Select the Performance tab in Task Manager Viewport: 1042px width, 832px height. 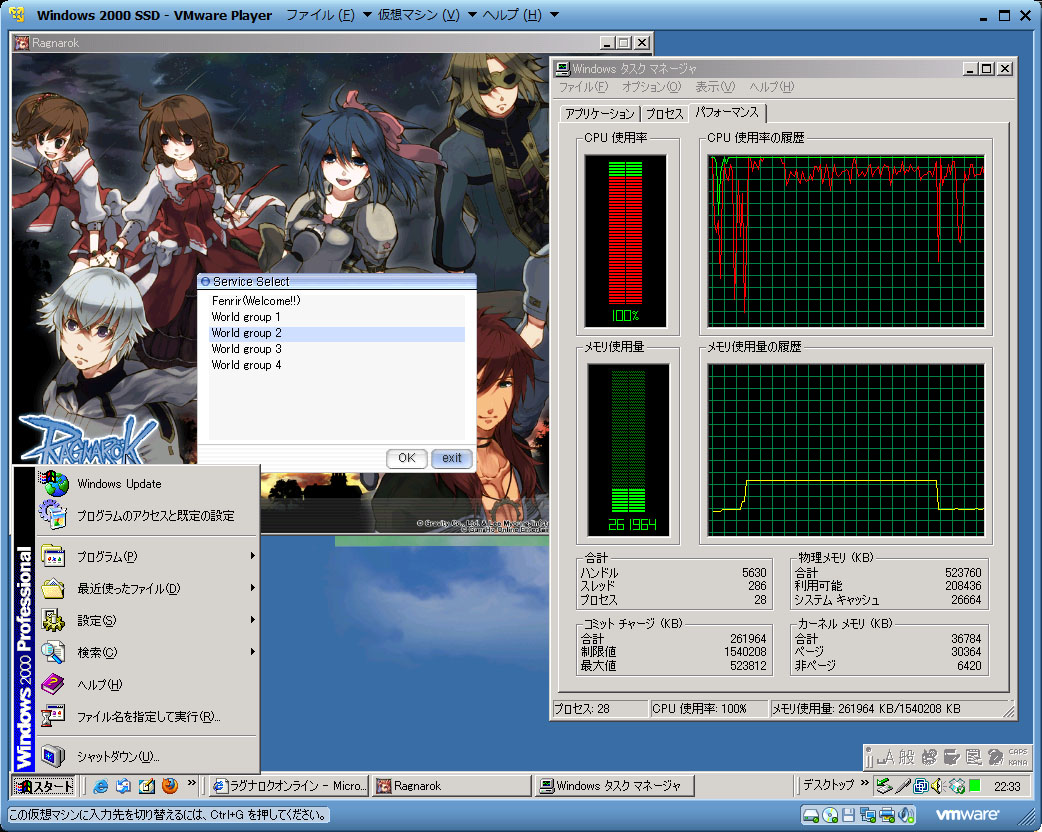pos(727,113)
